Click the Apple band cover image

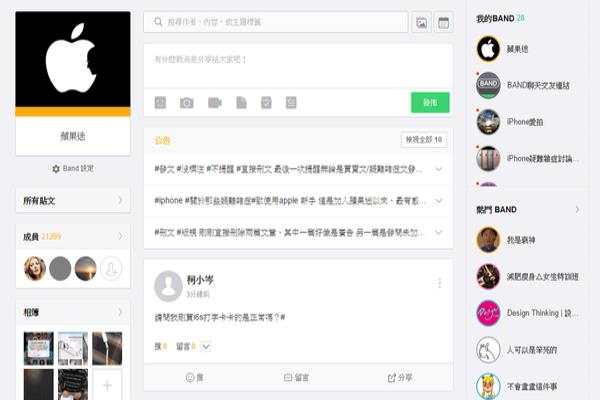click(73, 59)
